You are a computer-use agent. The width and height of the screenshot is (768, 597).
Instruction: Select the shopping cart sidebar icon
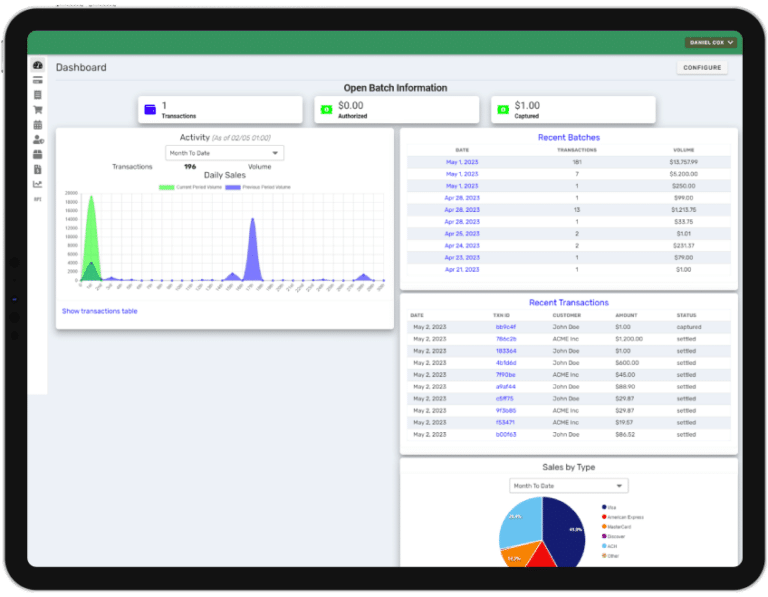tap(38, 110)
